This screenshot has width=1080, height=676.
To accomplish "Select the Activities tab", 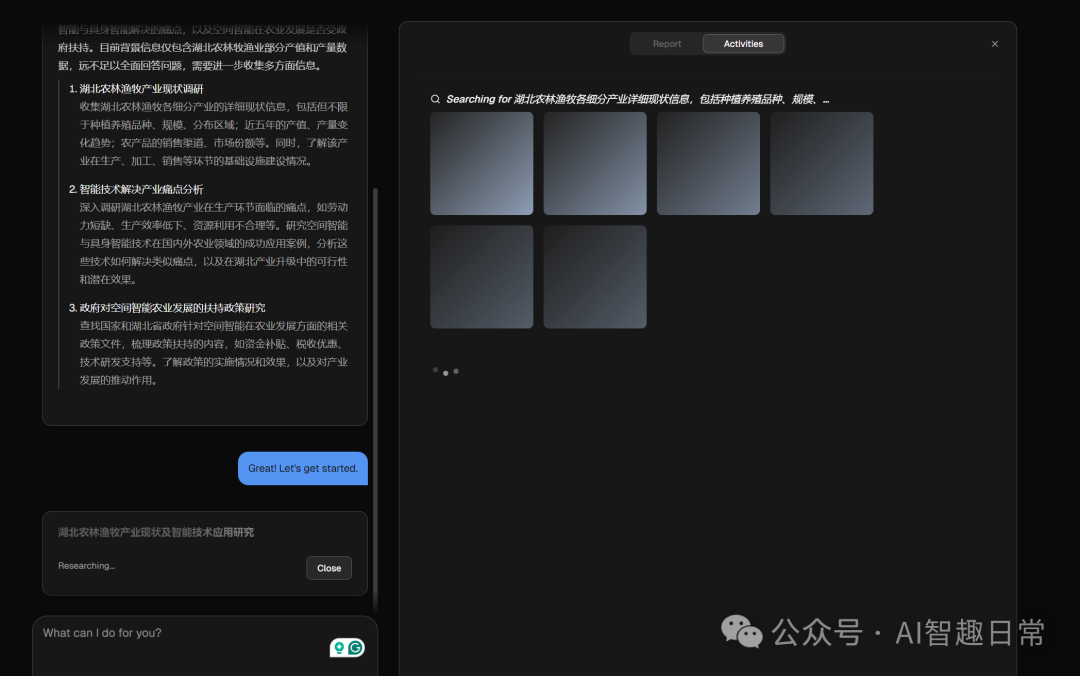I will click(743, 43).
